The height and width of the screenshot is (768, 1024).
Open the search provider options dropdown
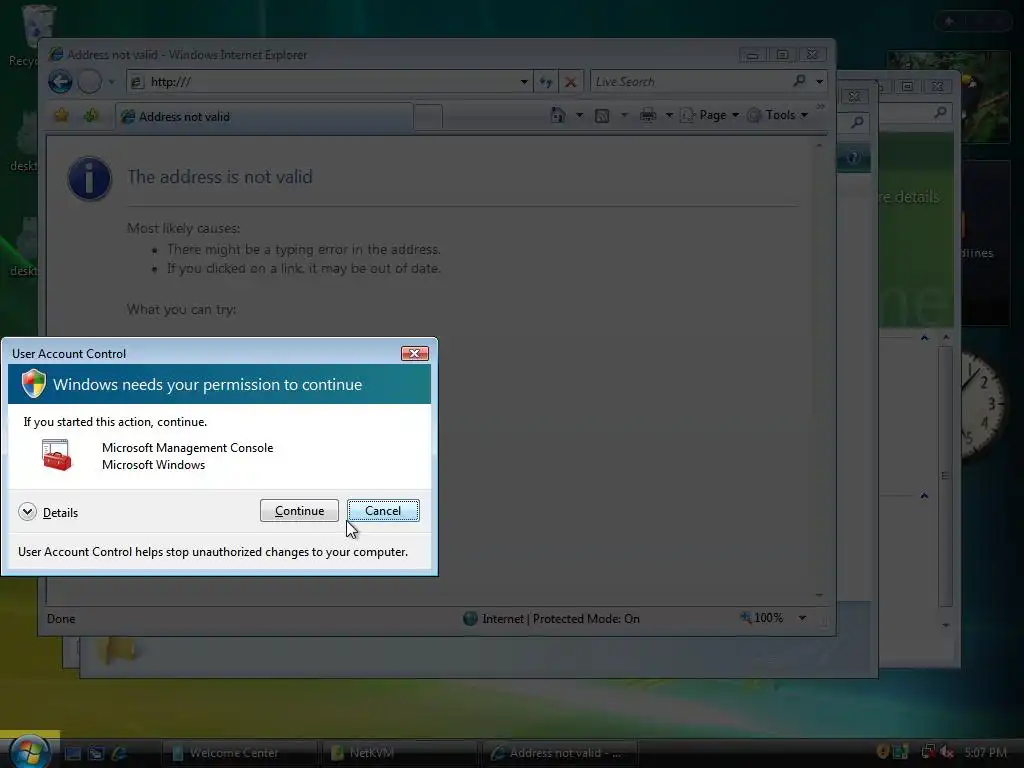[819, 82]
